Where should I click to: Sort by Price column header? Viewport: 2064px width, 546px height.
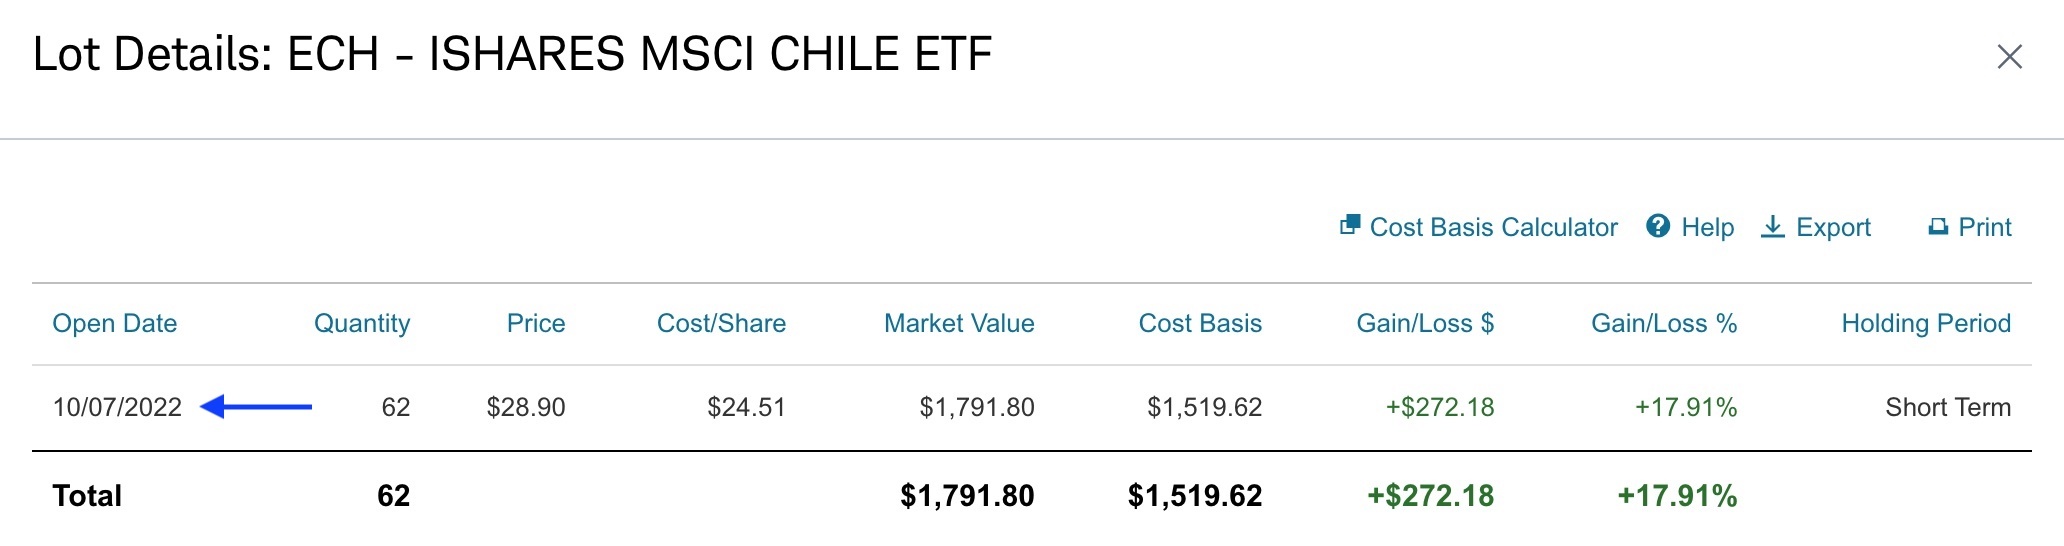(x=536, y=323)
